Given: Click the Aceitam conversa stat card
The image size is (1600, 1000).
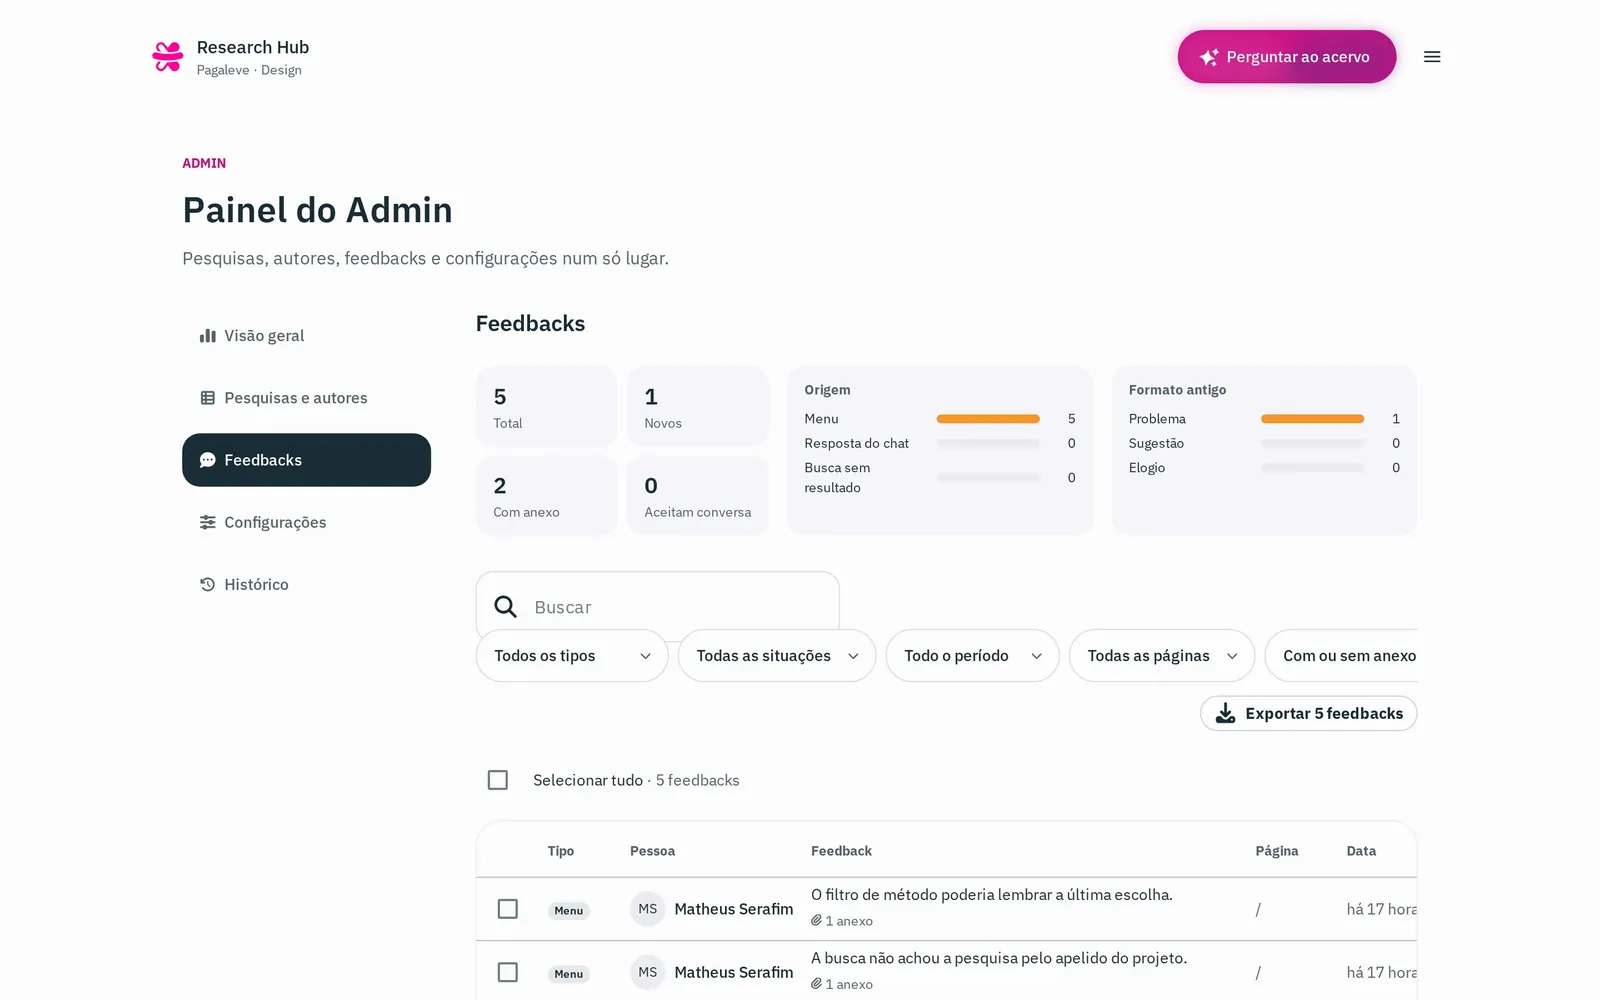Looking at the screenshot, I should pyautogui.click(x=697, y=496).
